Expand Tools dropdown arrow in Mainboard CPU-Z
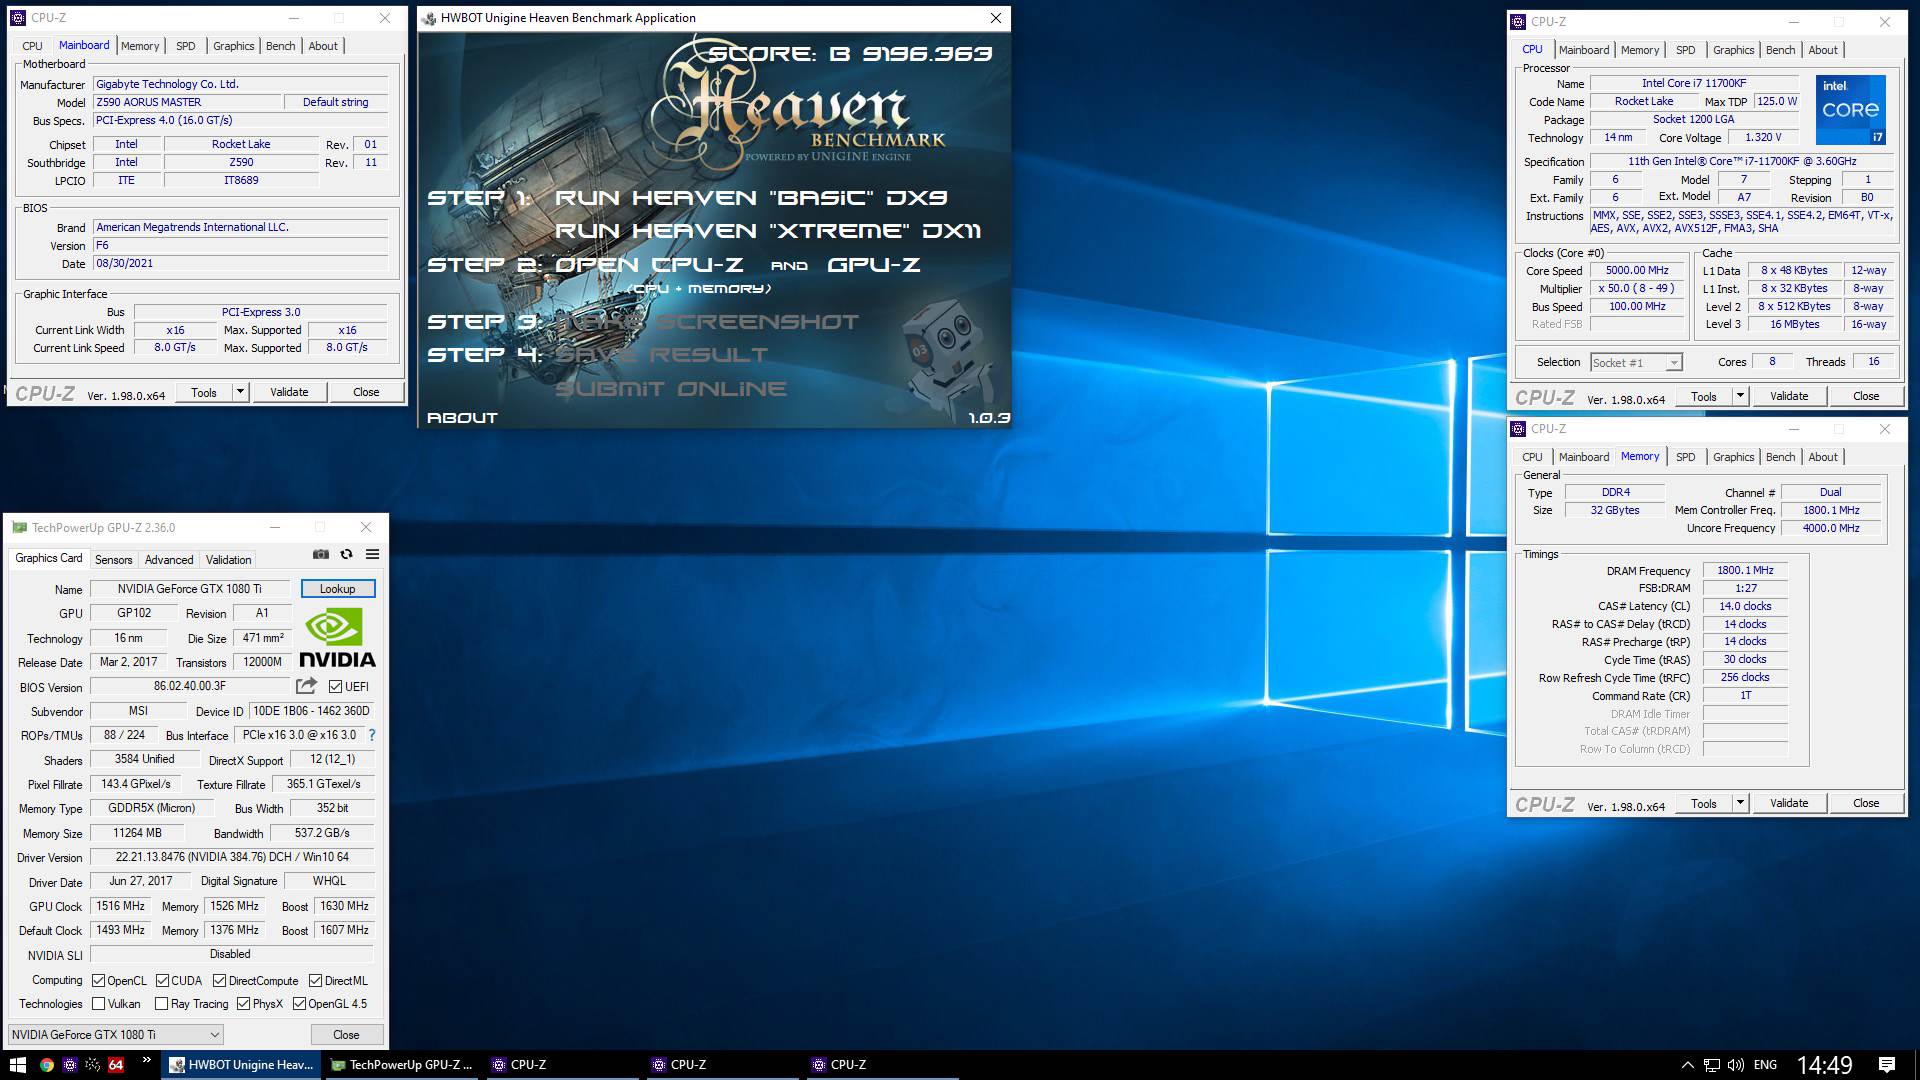This screenshot has width=1920, height=1080. pos(240,392)
